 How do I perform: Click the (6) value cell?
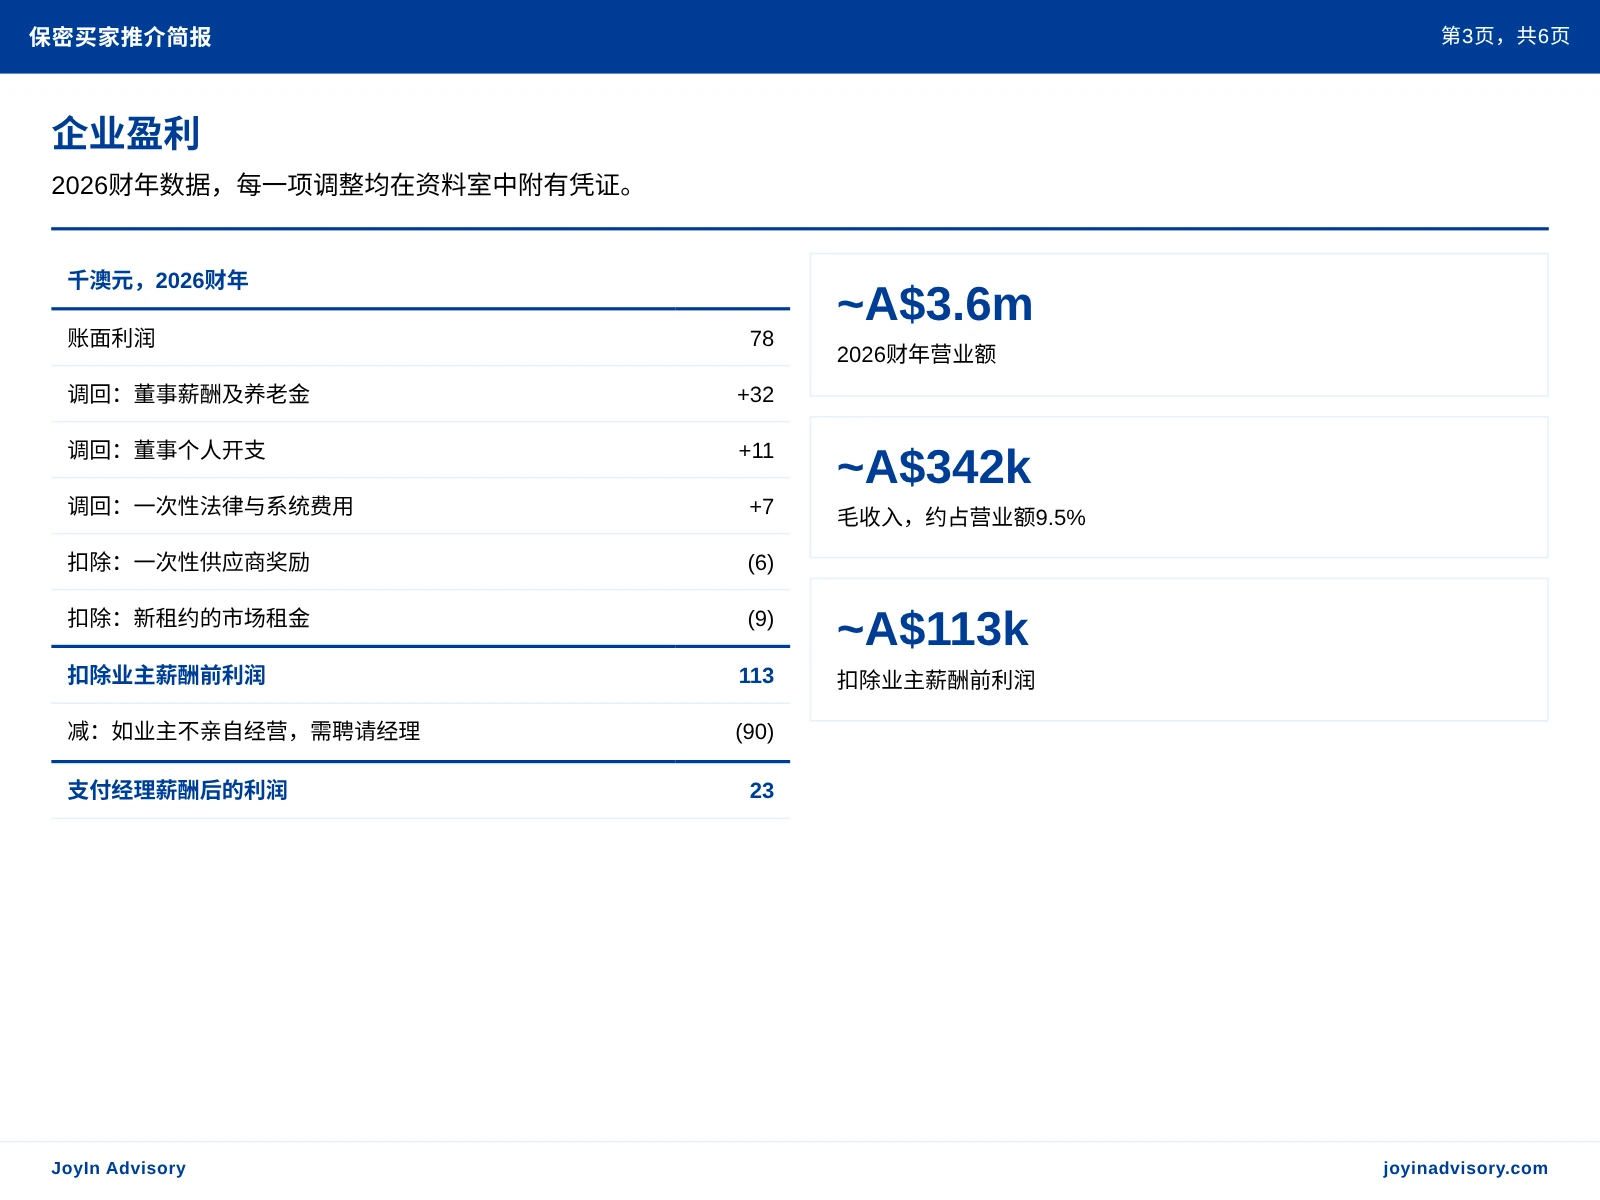tap(760, 563)
